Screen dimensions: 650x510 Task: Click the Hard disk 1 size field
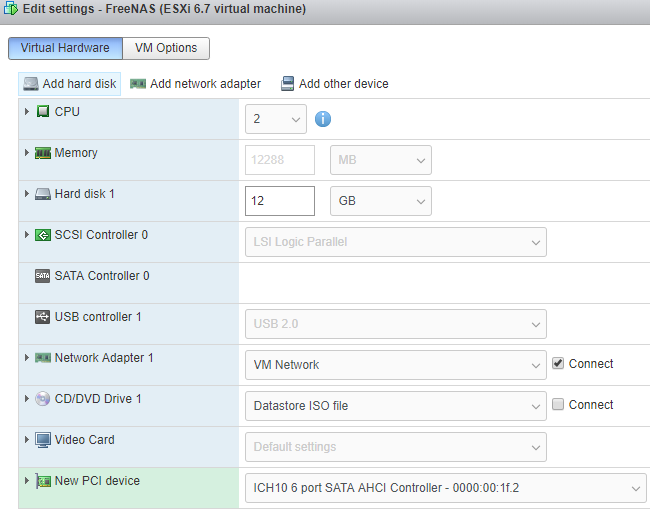pyautogui.click(x=280, y=201)
